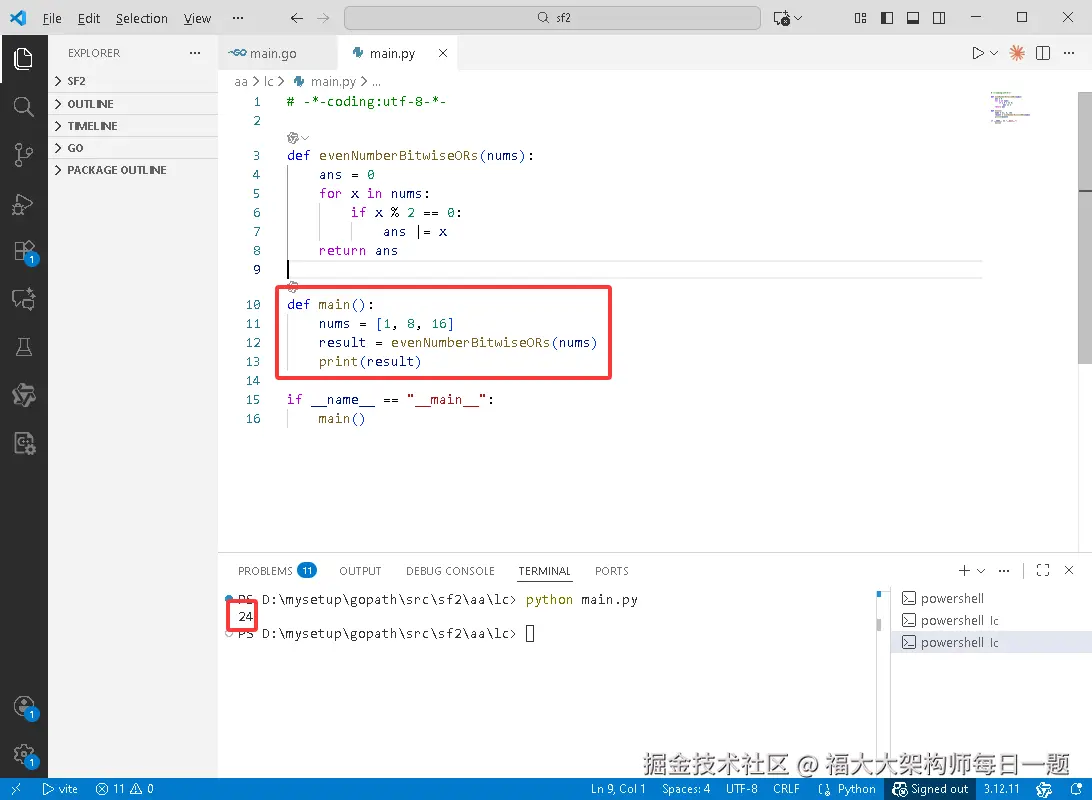1092x800 pixels.
Task: Expand the OUTLINE section
Action: [132, 104]
